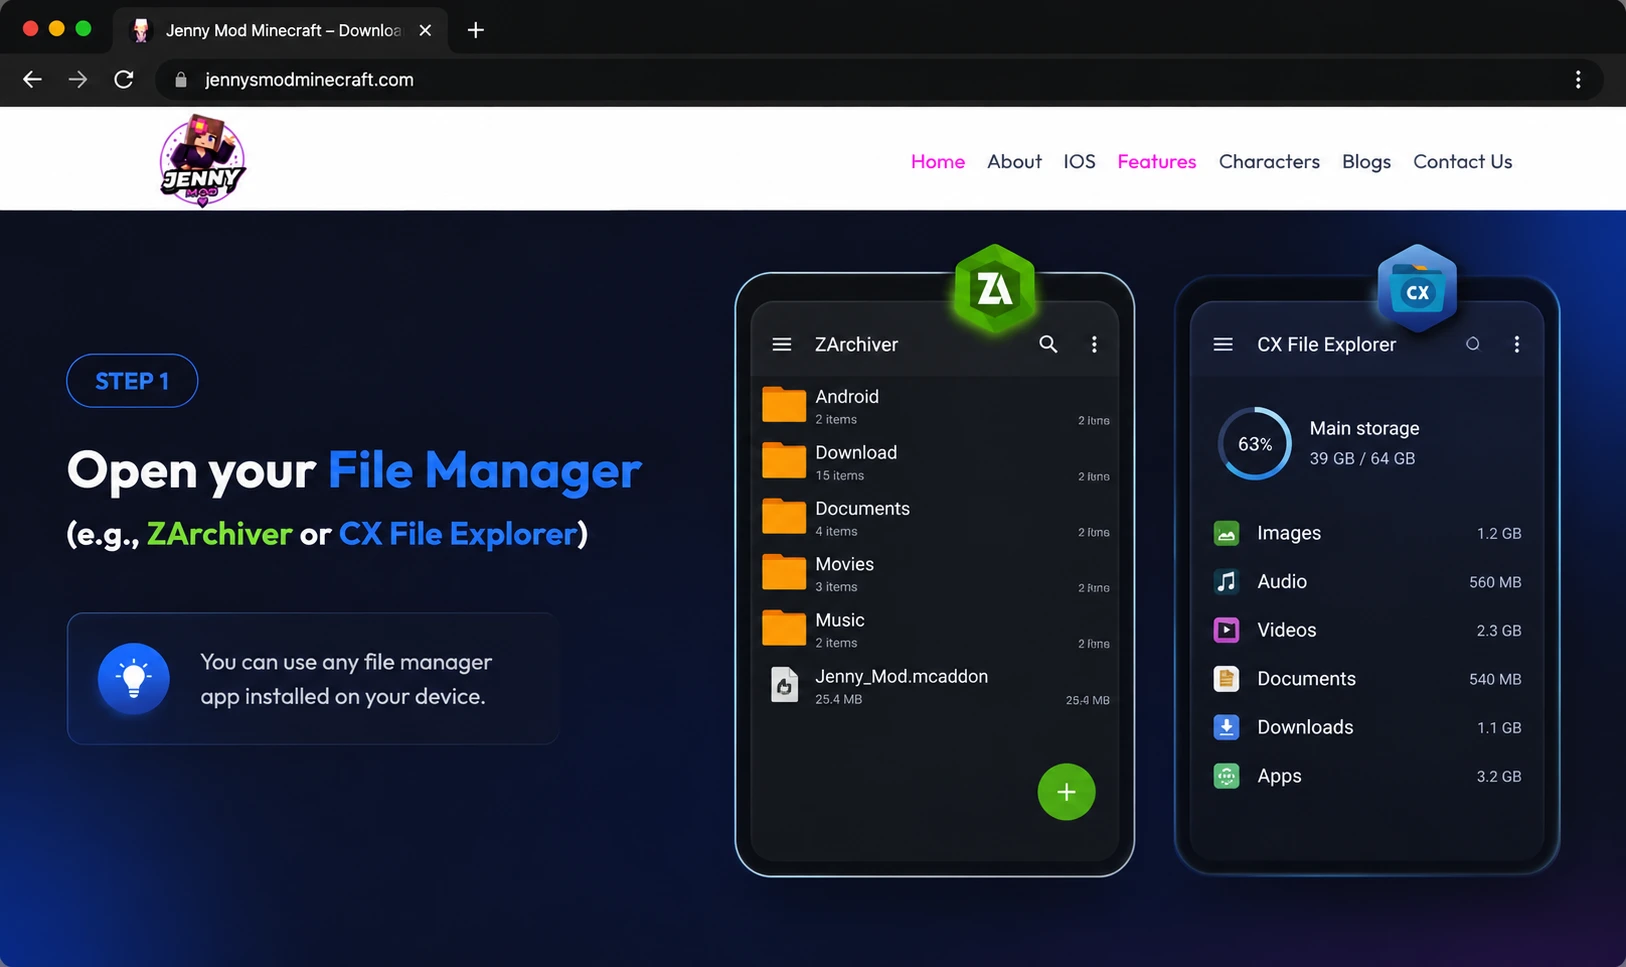Screen dimensions: 1626x967
Task: Click the Documents icon in CX File Explorer
Action: click(x=1227, y=678)
